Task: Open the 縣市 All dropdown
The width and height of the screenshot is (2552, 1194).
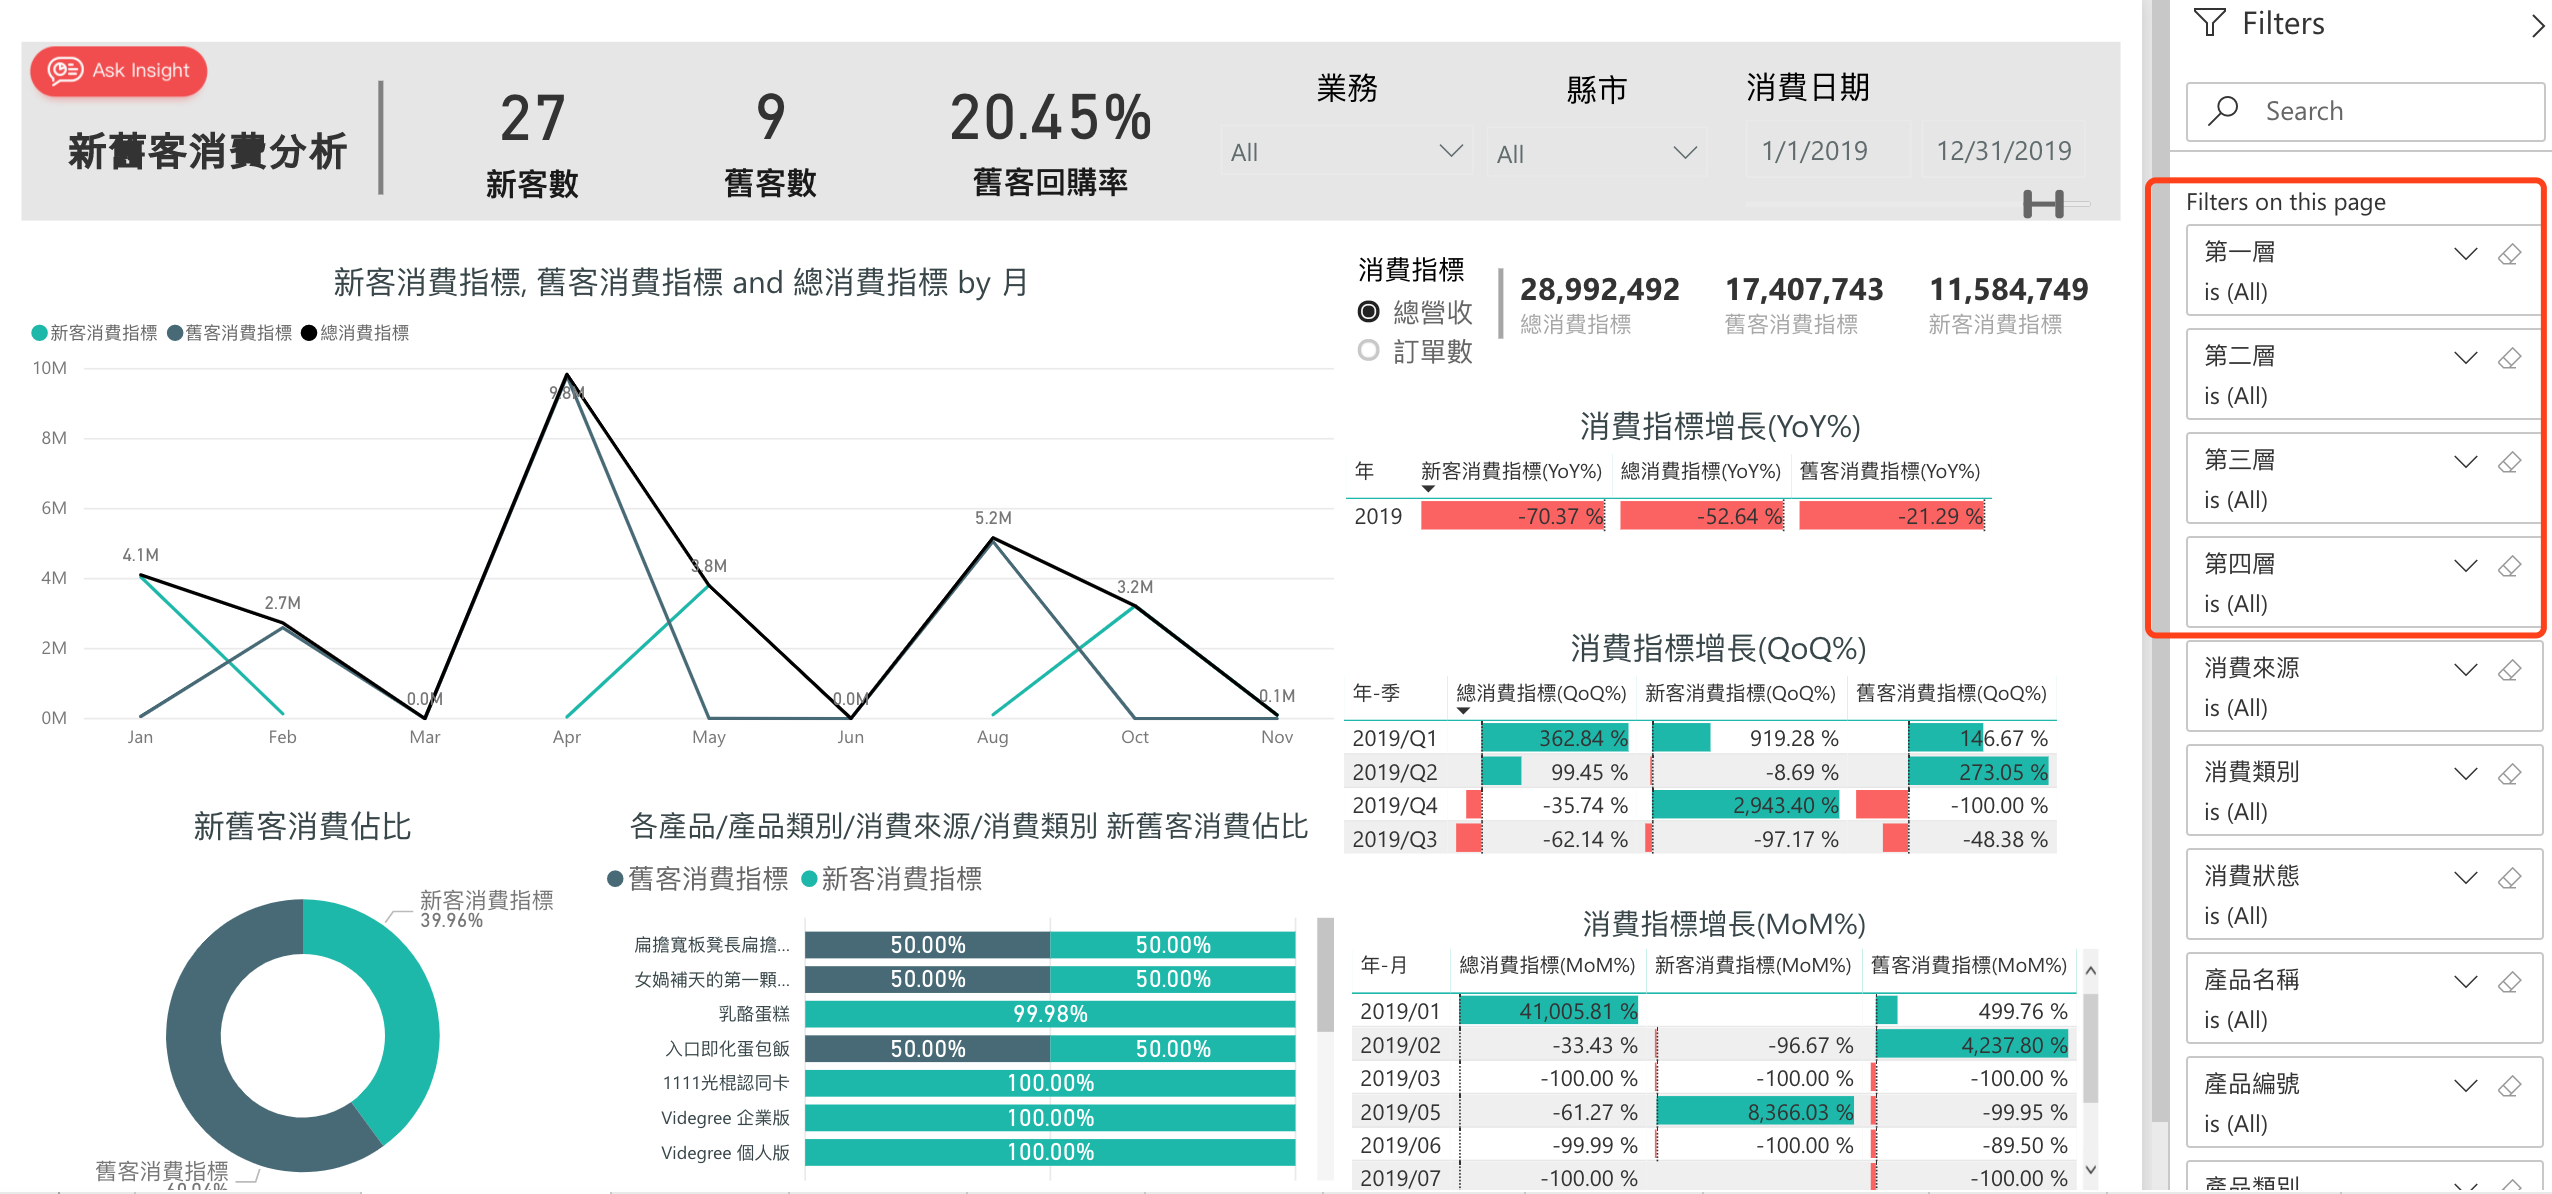Action: (x=1596, y=153)
